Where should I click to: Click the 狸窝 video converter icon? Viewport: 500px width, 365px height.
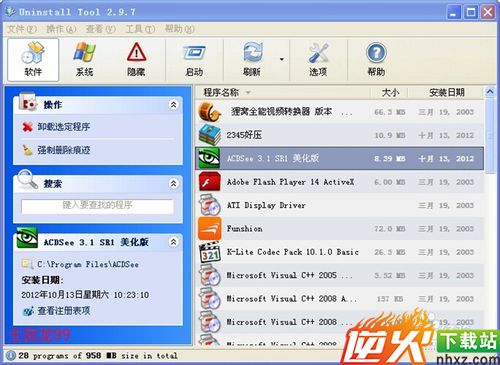[x=210, y=112]
